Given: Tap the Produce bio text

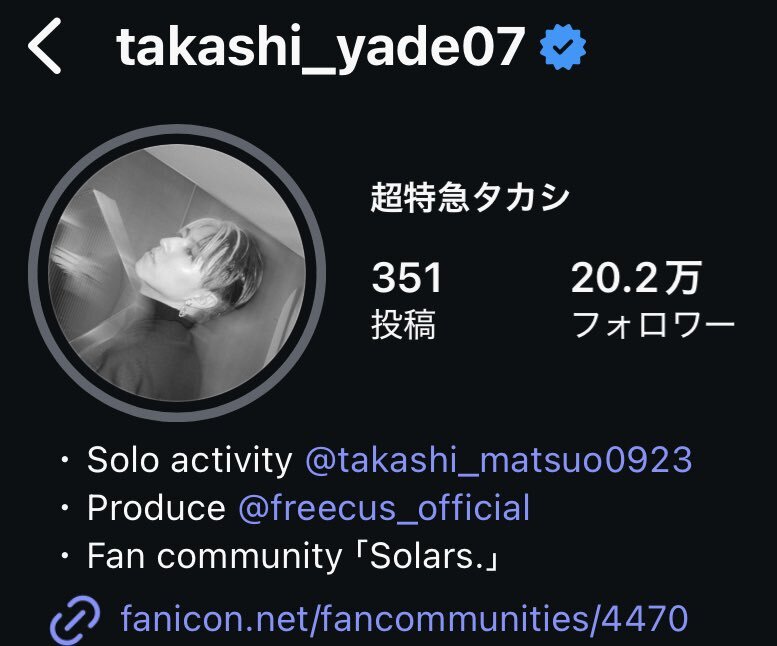Looking at the screenshot, I should 157,508.
